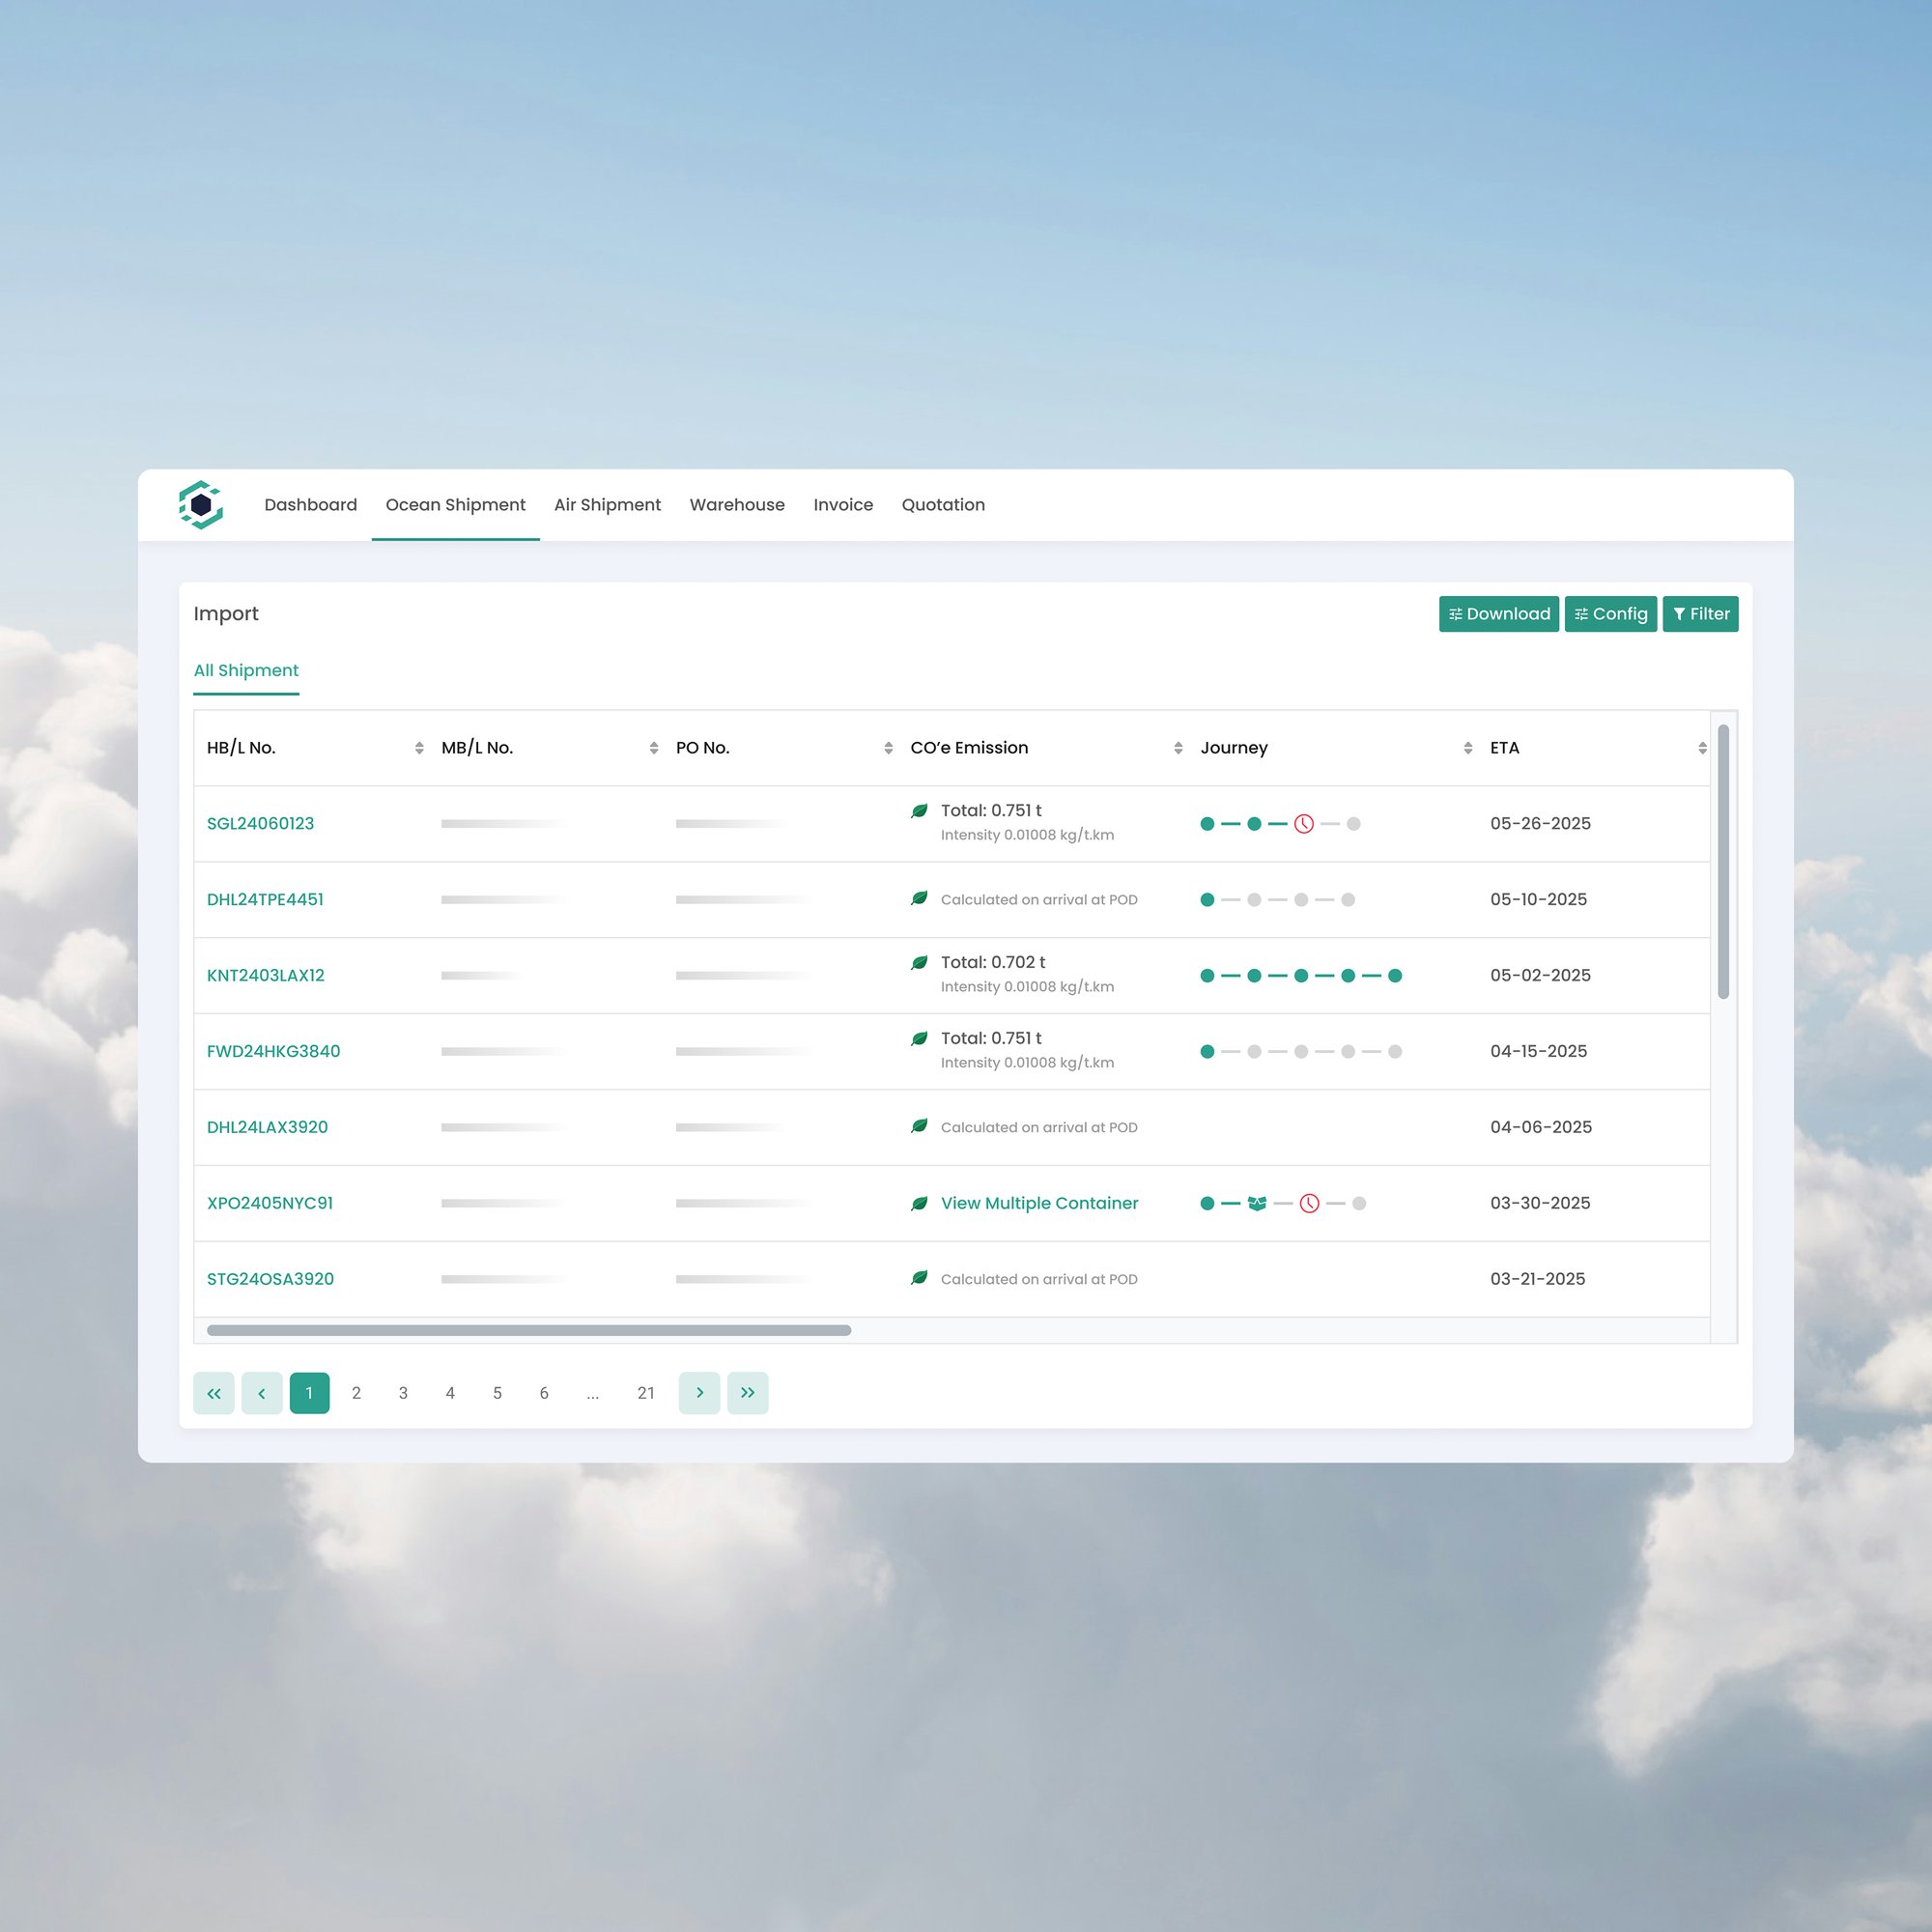
Task: Go to next page with the single chevron
Action: click(x=699, y=1393)
